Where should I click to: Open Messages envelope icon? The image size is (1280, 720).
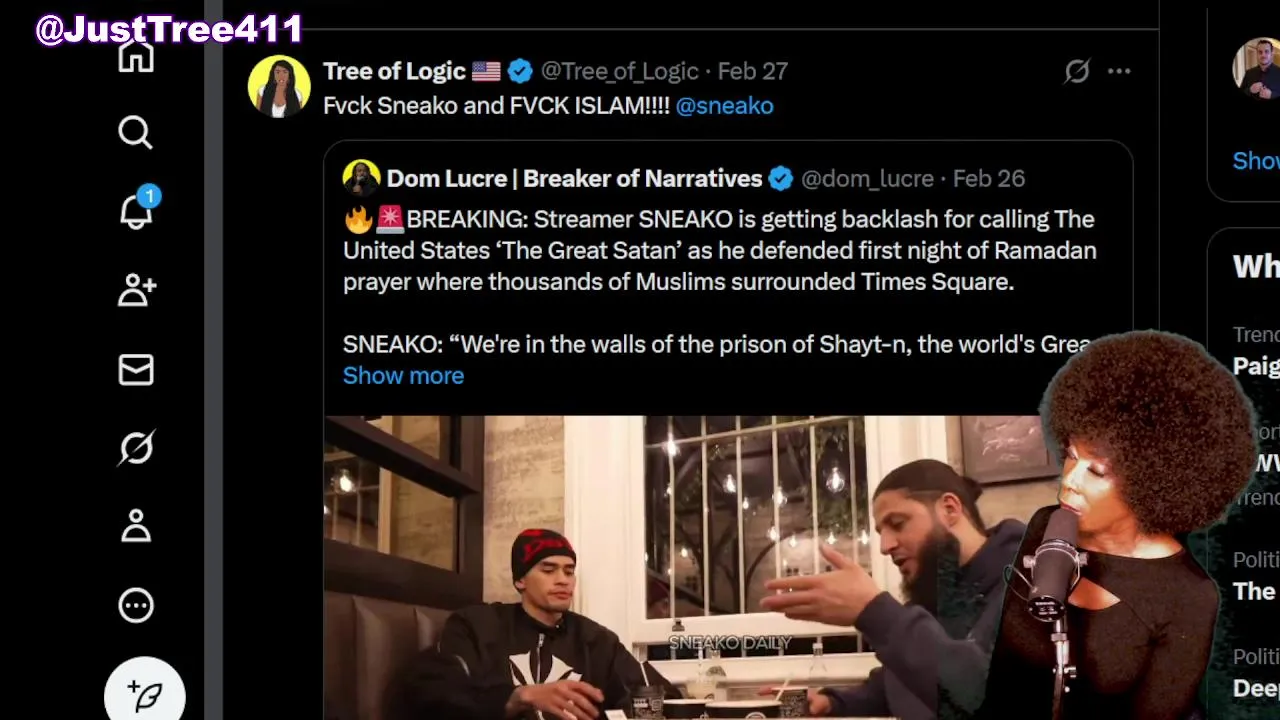click(136, 370)
